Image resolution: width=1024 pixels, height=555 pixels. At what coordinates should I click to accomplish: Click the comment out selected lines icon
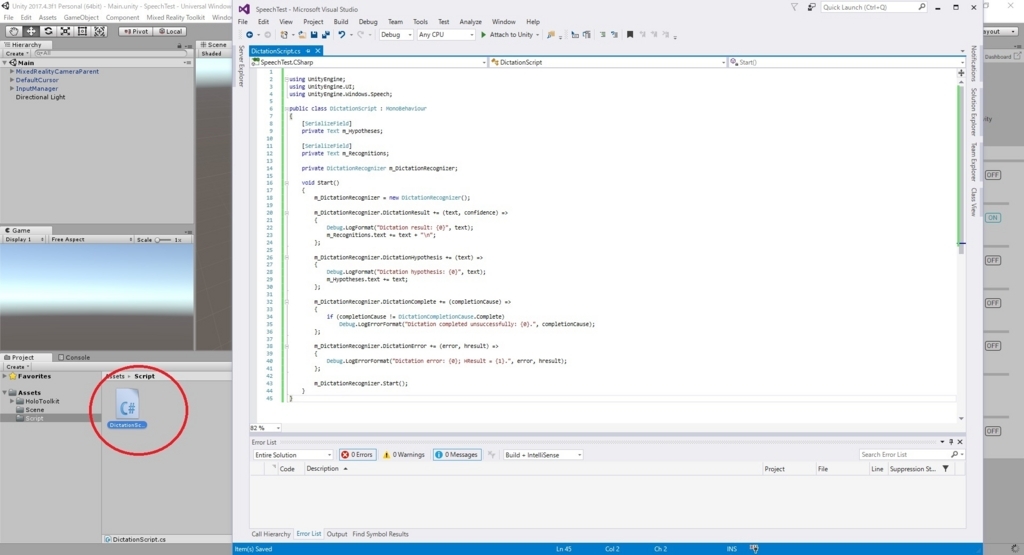point(602,35)
